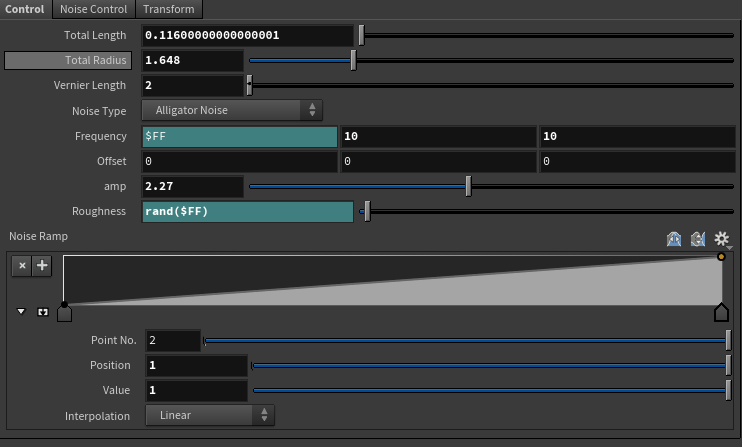The width and height of the screenshot is (742, 447).
Task: Open the Interpolation Linear dropdown
Action: pyautogui.click(x=210, y=415)
